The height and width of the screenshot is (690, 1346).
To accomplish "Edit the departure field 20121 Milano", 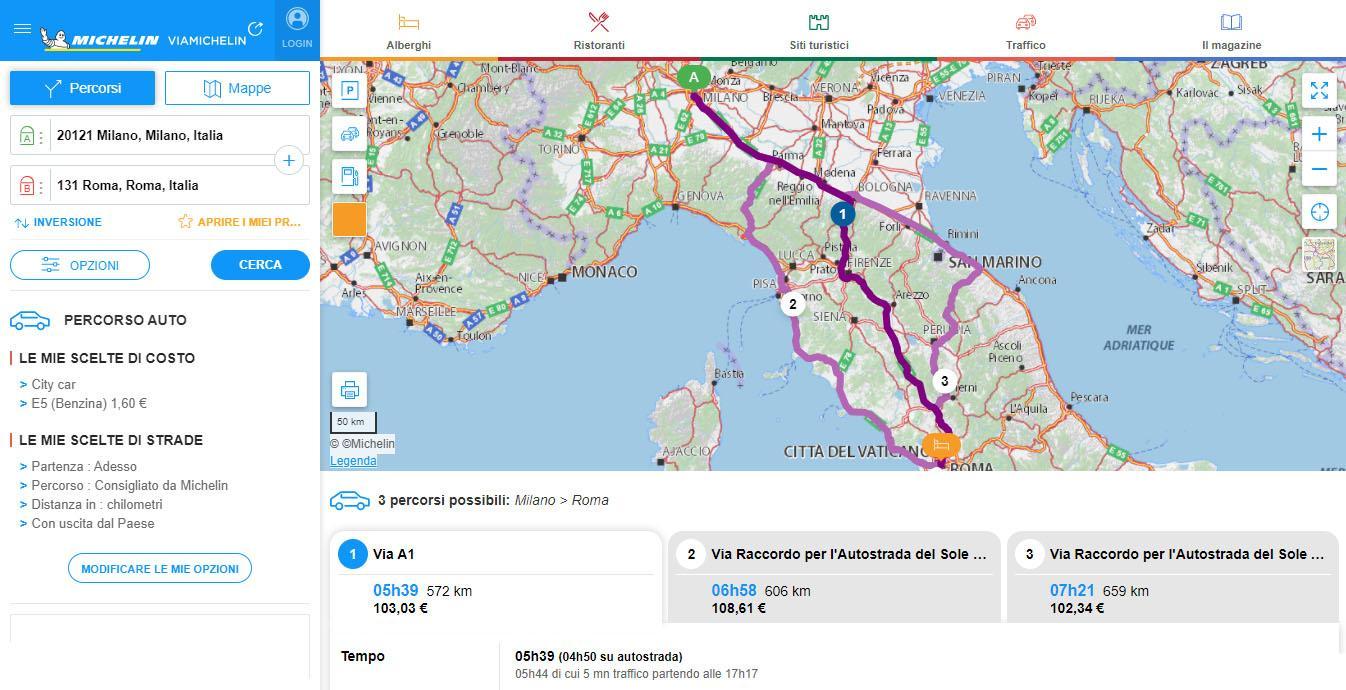I will click(160, 135).
